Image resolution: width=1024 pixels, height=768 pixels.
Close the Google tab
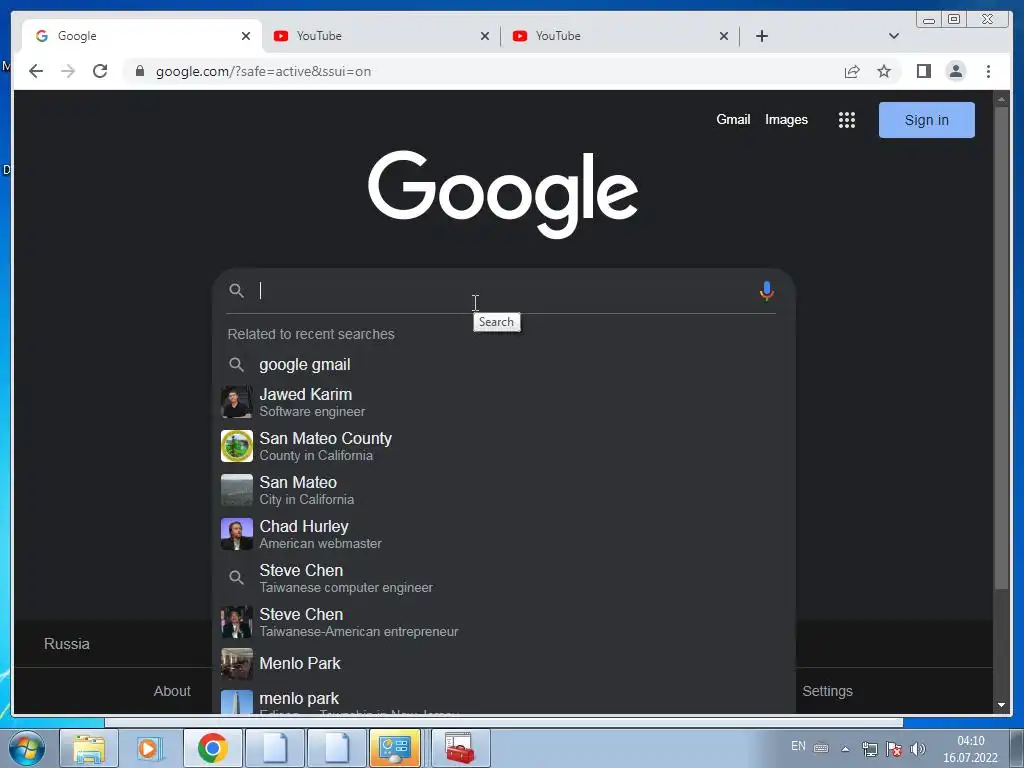[x=246, y=36]
